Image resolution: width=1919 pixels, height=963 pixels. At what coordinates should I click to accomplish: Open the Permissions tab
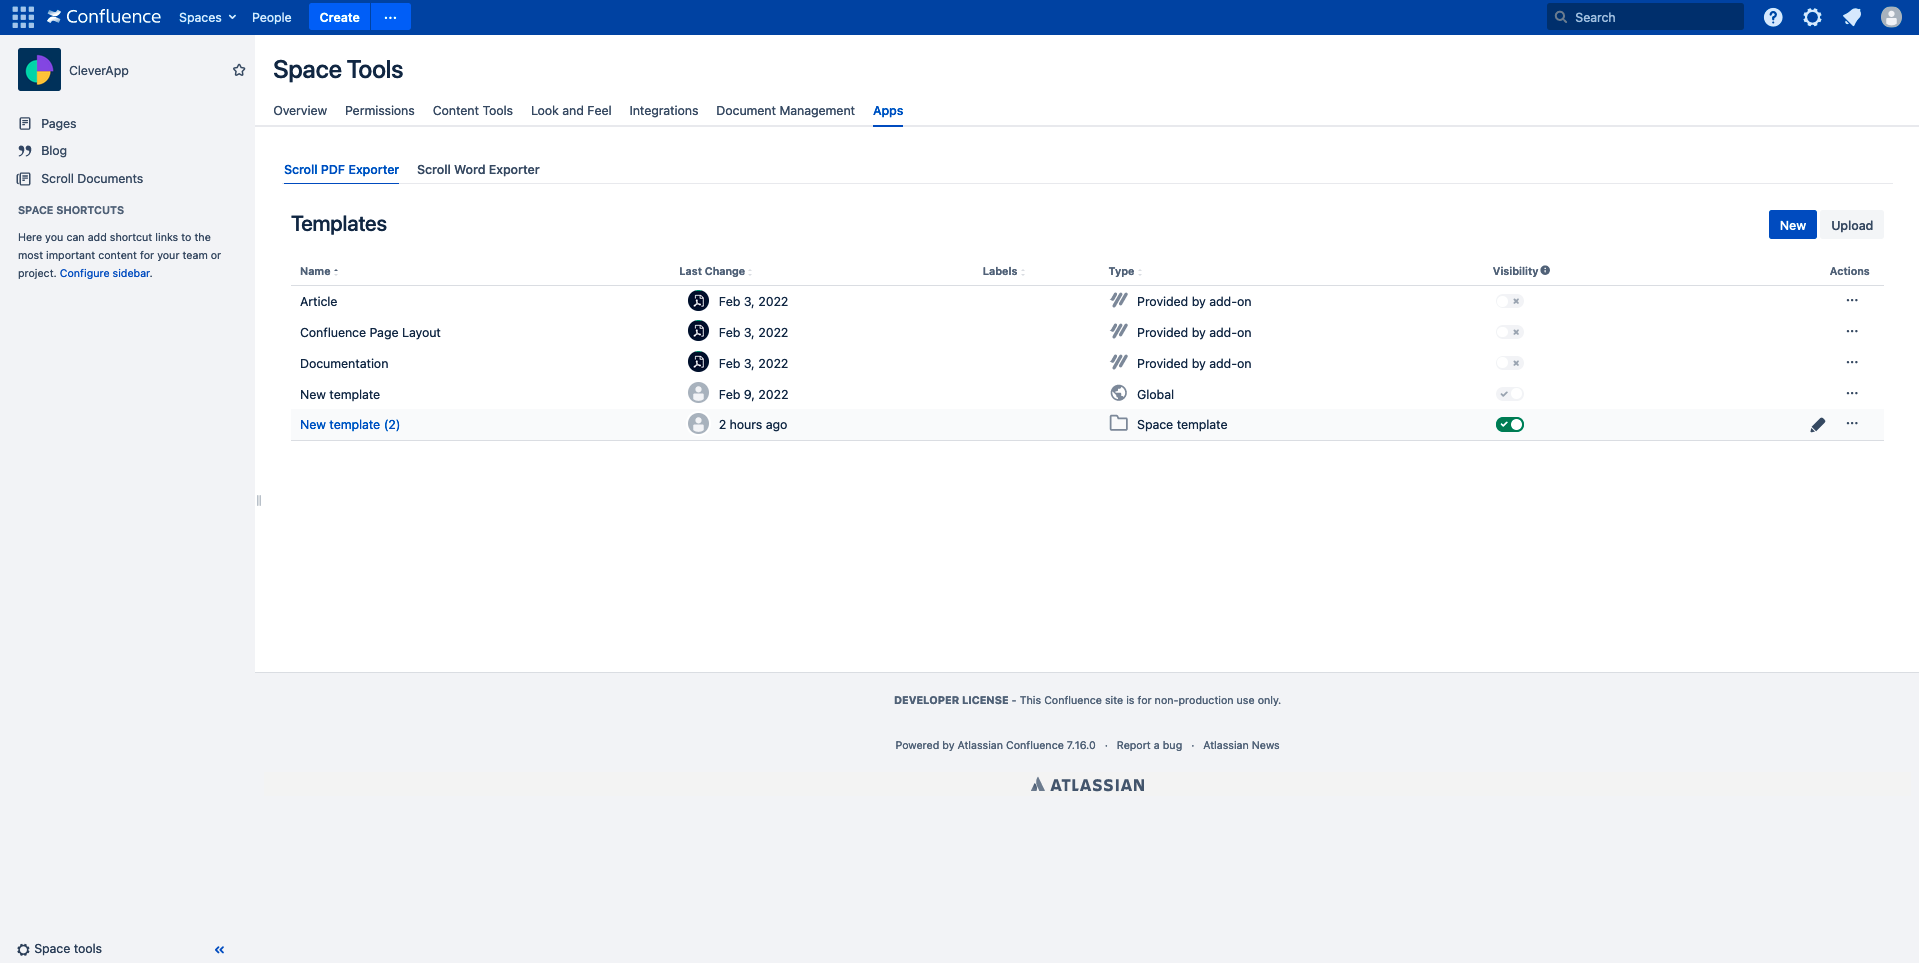pos(379,111)
